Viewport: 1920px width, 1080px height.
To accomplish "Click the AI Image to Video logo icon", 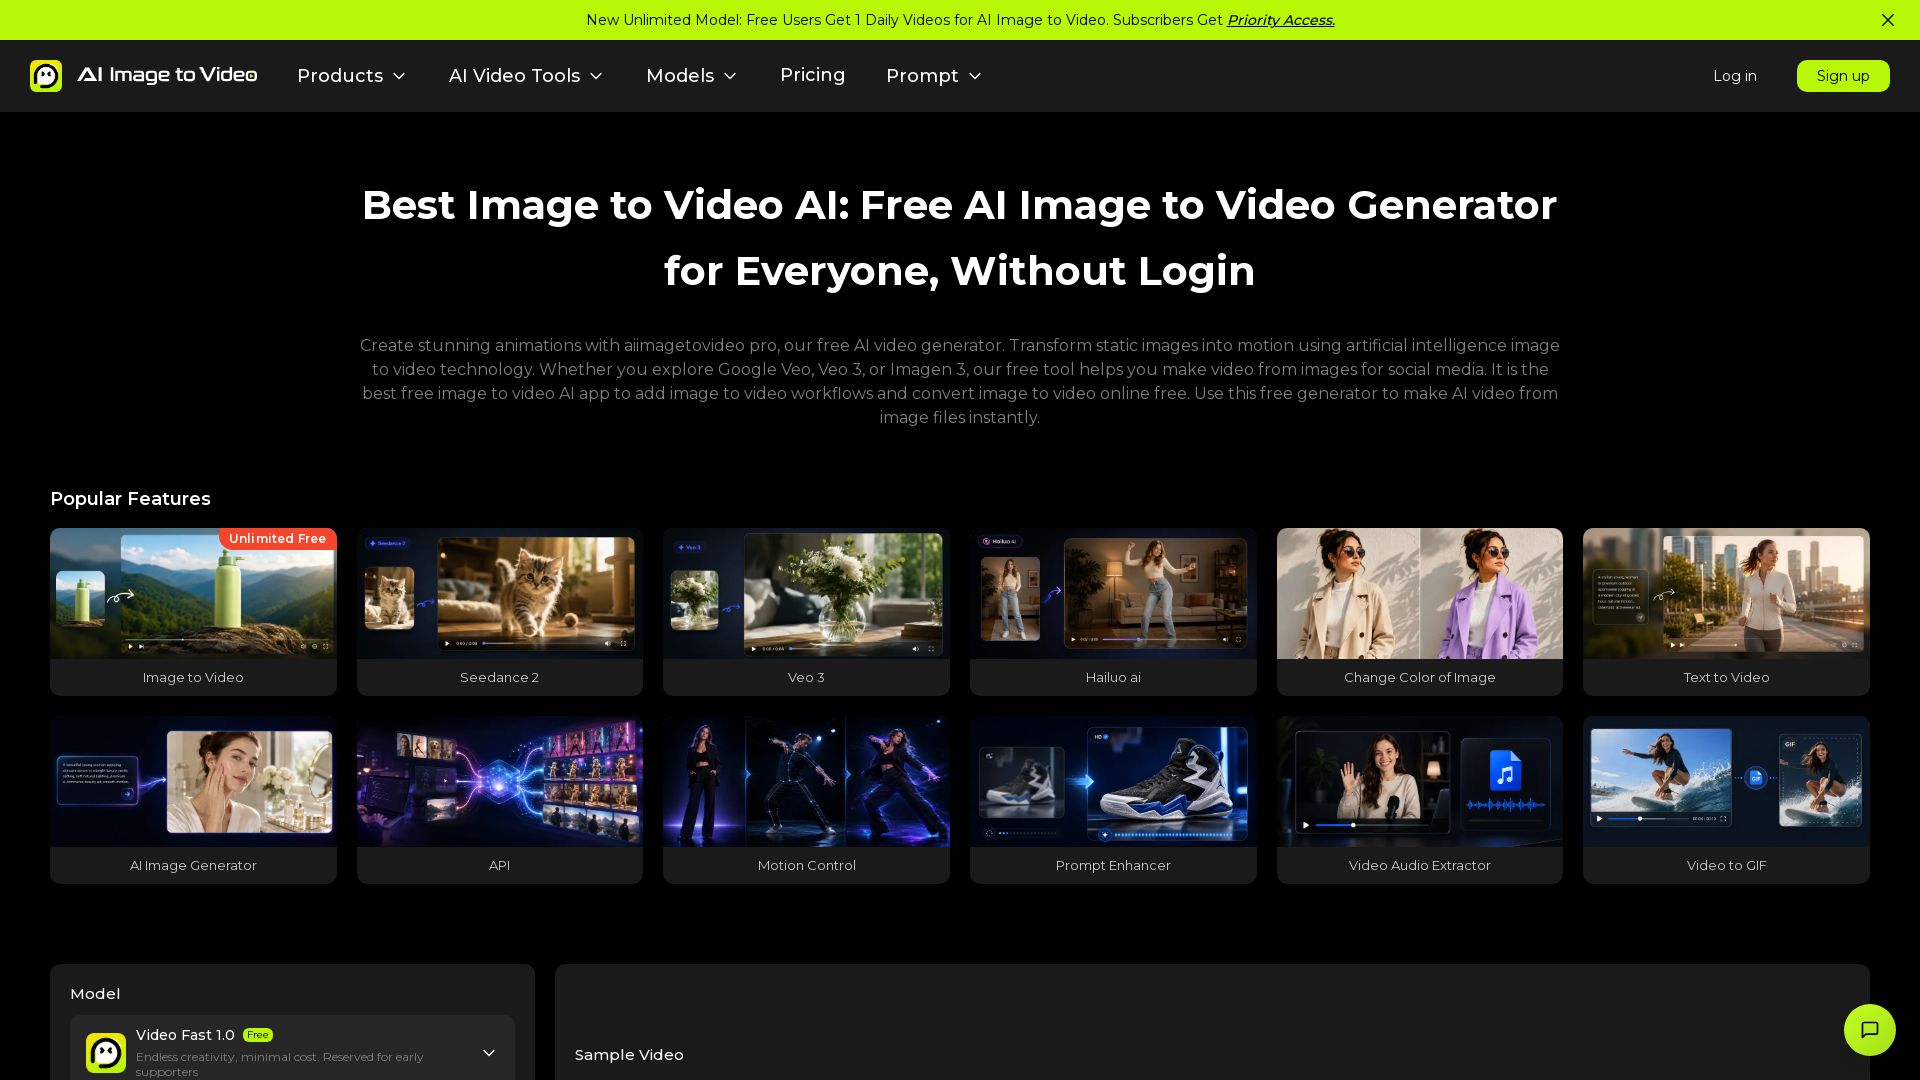I will 46,76.
